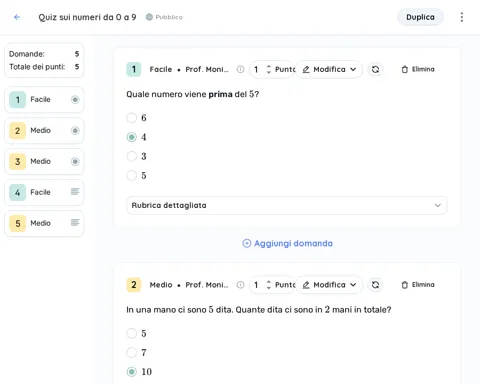This screenshot has height=384, width=480.
Task: Jump to question 4 Facile in sidebar
Action: [x=44, y=192]
